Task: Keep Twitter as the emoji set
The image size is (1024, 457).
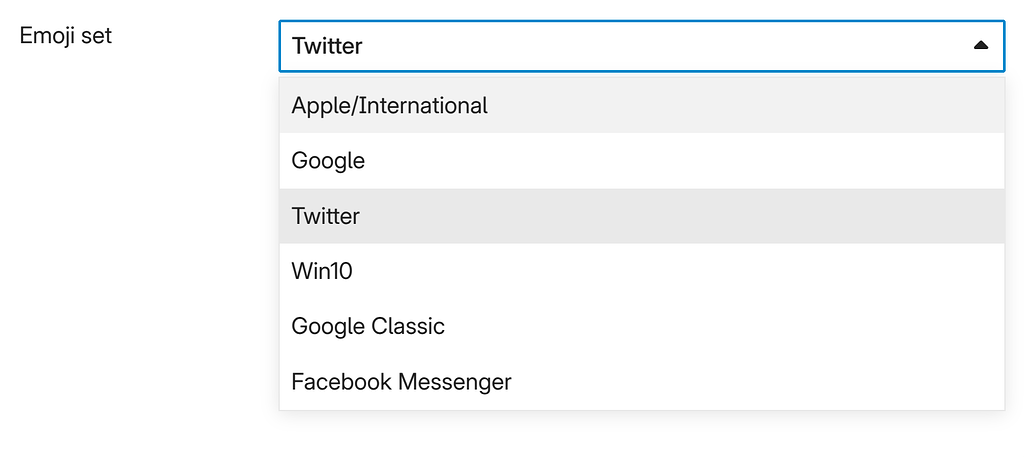Action: click(x=326, y=216)
